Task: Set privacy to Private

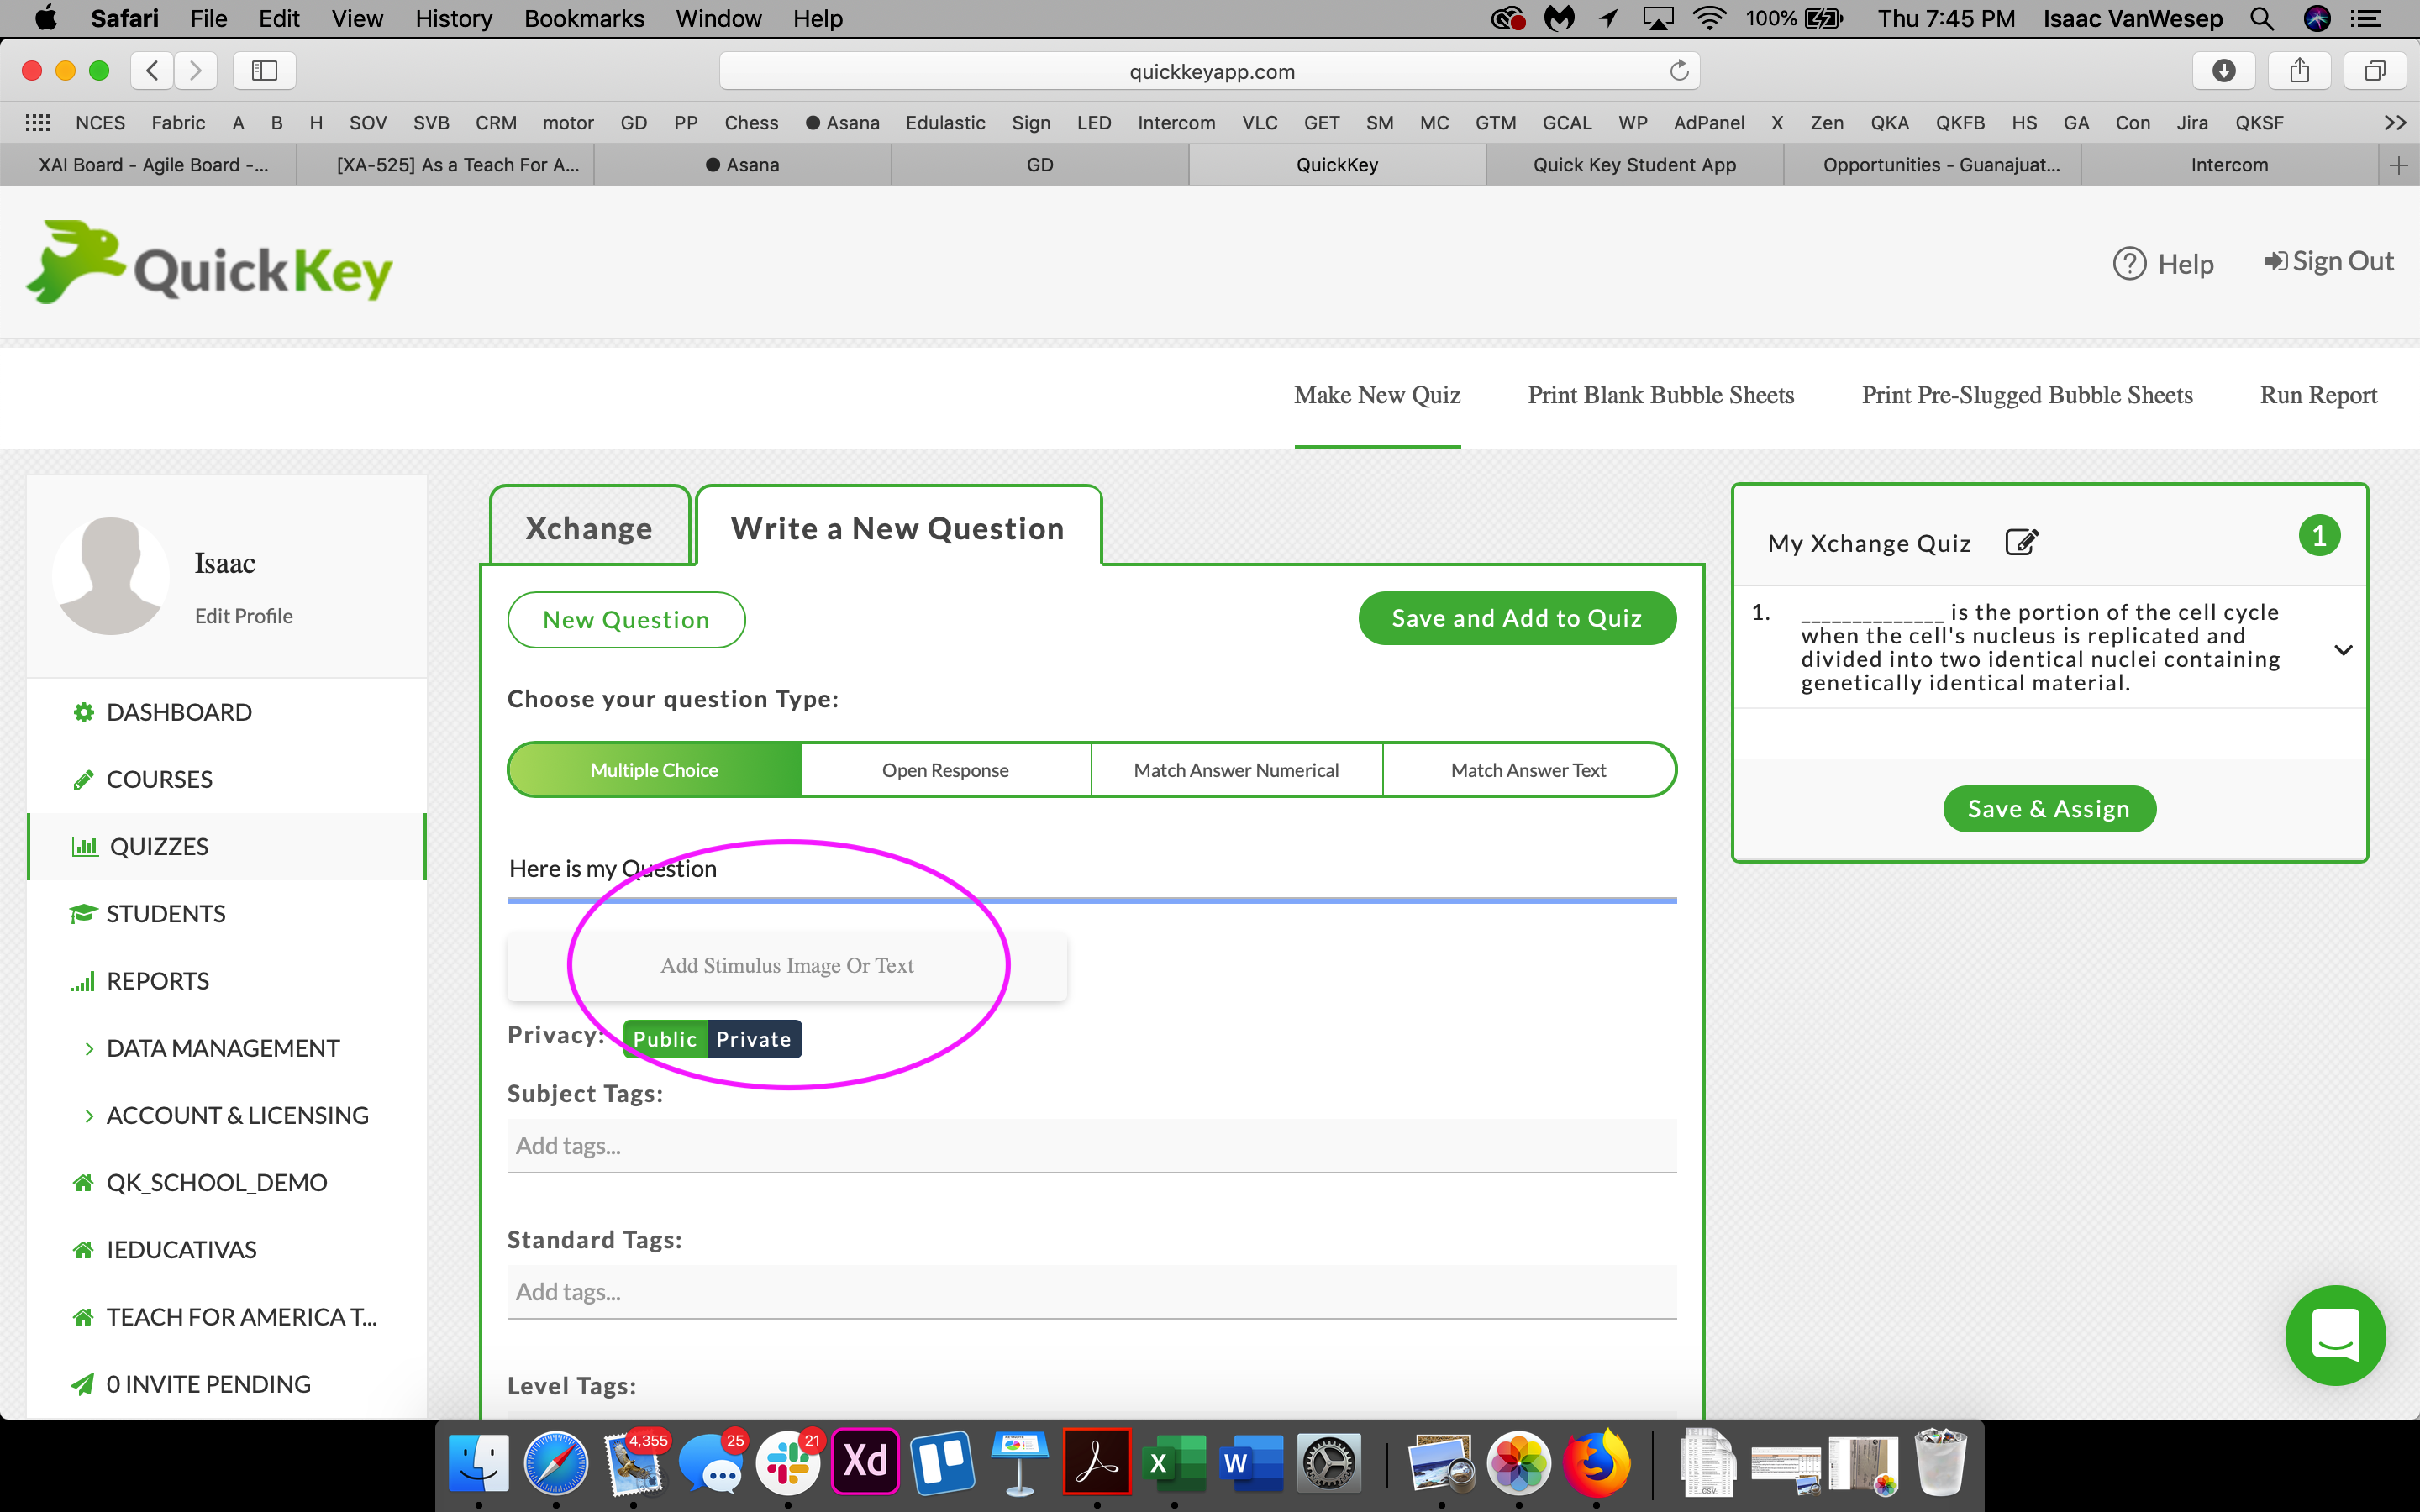Action: tap(754, 1039)
